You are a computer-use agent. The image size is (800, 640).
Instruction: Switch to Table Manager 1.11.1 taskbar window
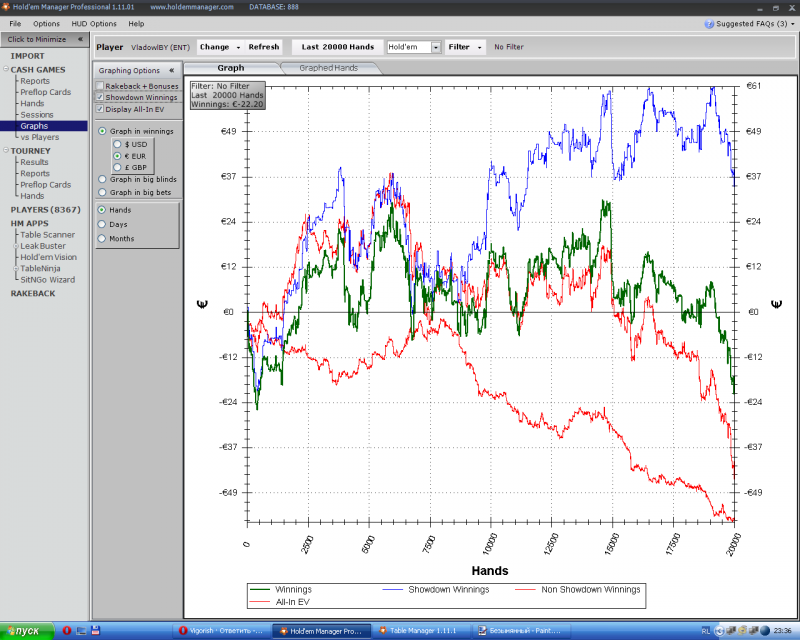(422, 631)
